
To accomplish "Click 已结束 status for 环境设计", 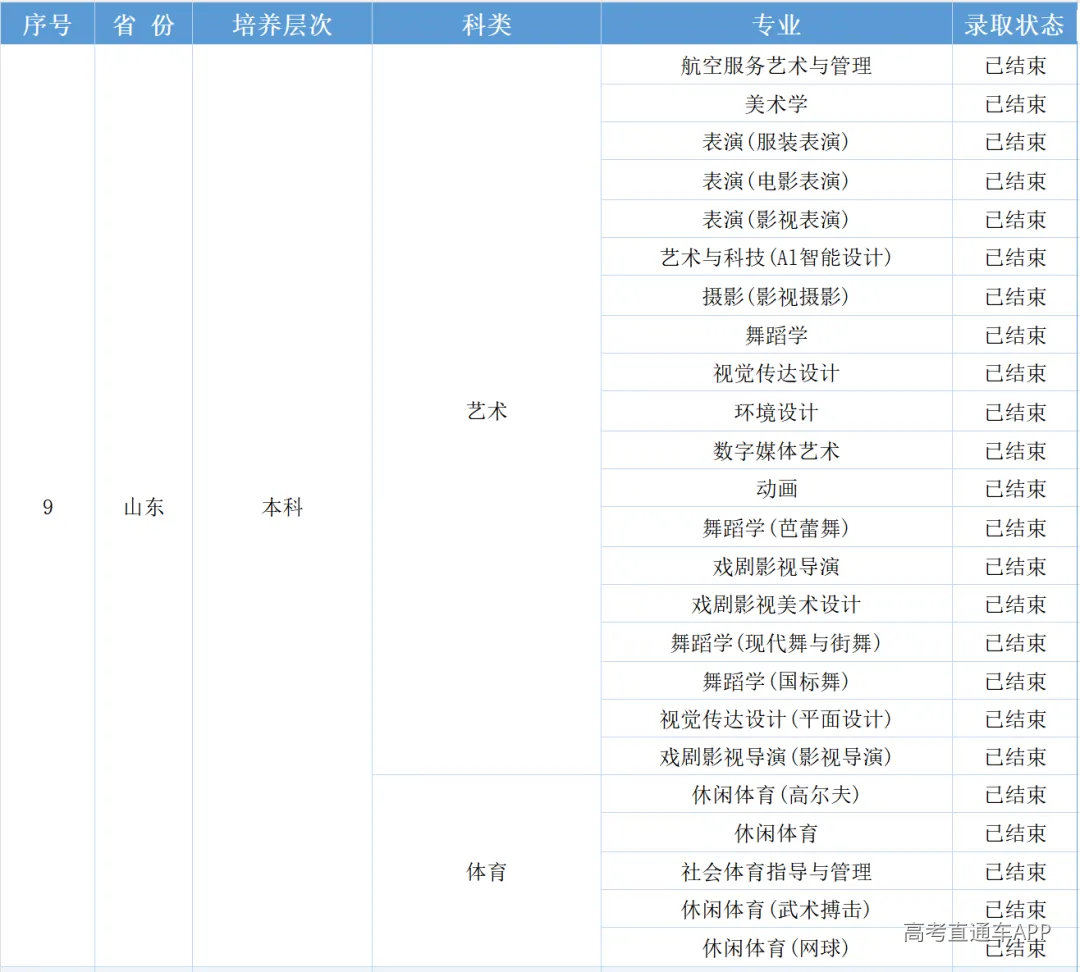I will pos(1015,413).
